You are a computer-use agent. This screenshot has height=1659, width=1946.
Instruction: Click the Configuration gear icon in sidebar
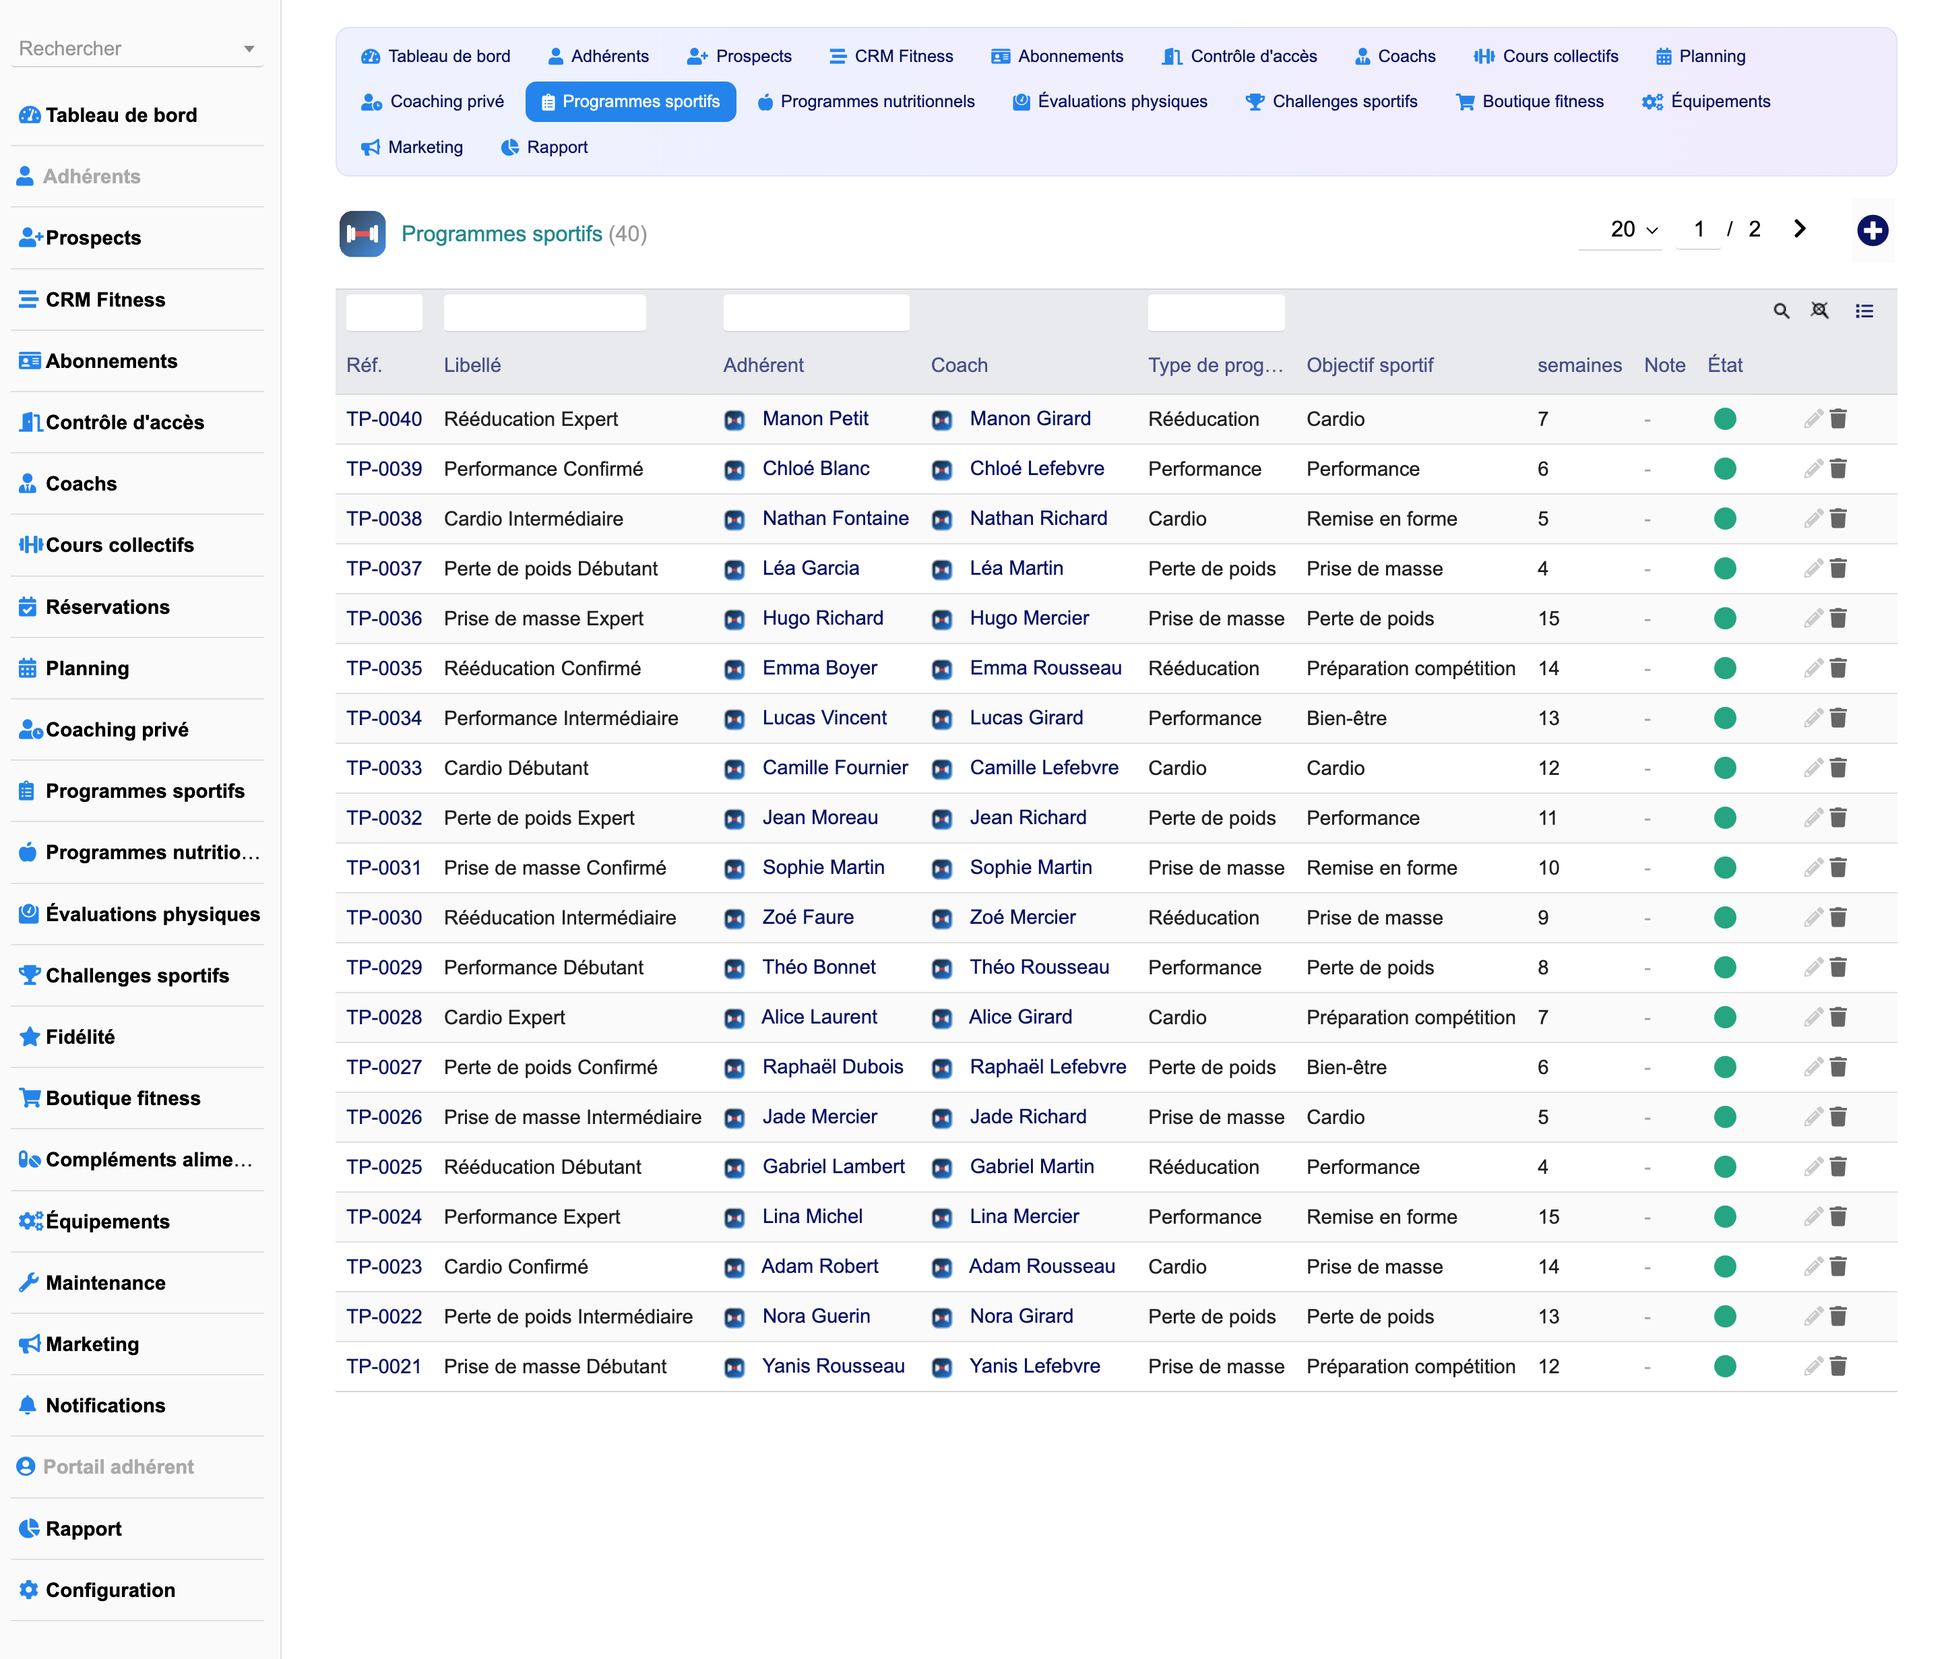[x=29, y=1590]
